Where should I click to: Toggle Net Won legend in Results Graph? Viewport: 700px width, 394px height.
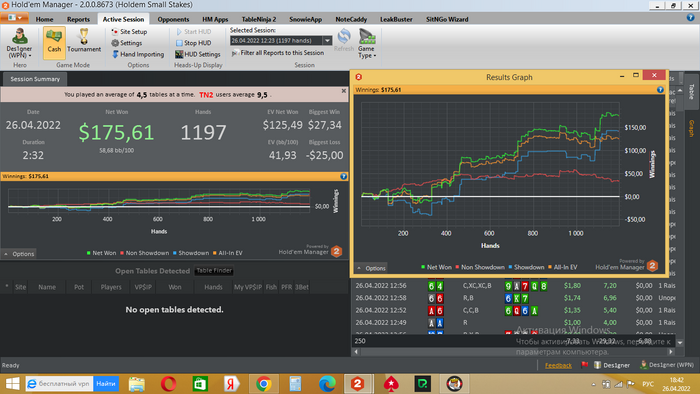(x=436, y=267)
